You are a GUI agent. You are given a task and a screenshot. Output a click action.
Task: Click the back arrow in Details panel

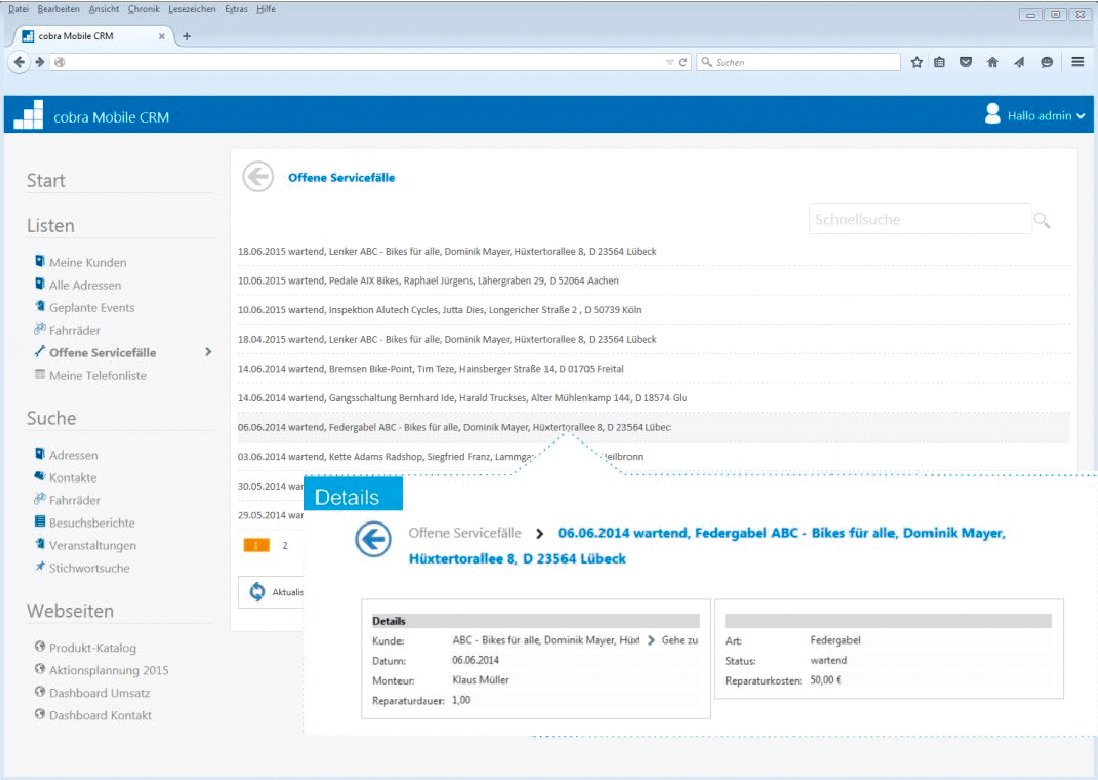coord(373,540)
